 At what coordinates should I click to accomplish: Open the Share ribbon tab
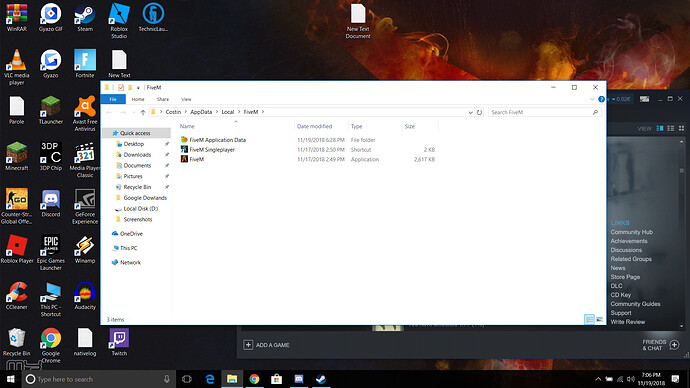pyautogui.click(x=163, y=99)
